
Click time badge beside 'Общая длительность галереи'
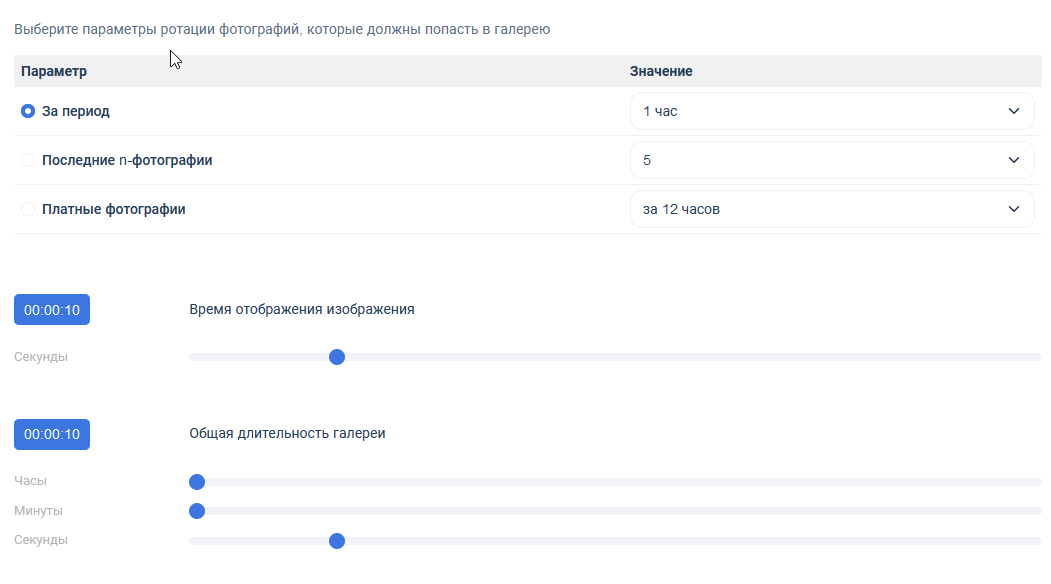coord(52,434)
